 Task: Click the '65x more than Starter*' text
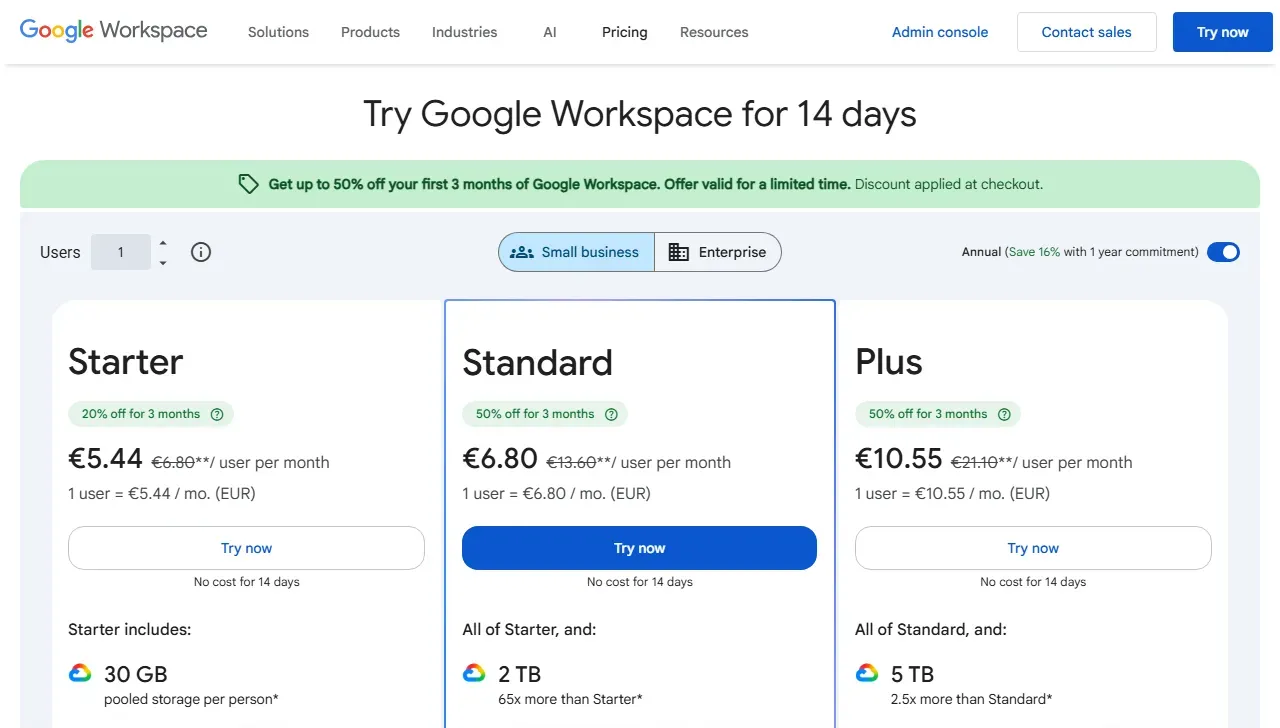[x=570, y=699]
